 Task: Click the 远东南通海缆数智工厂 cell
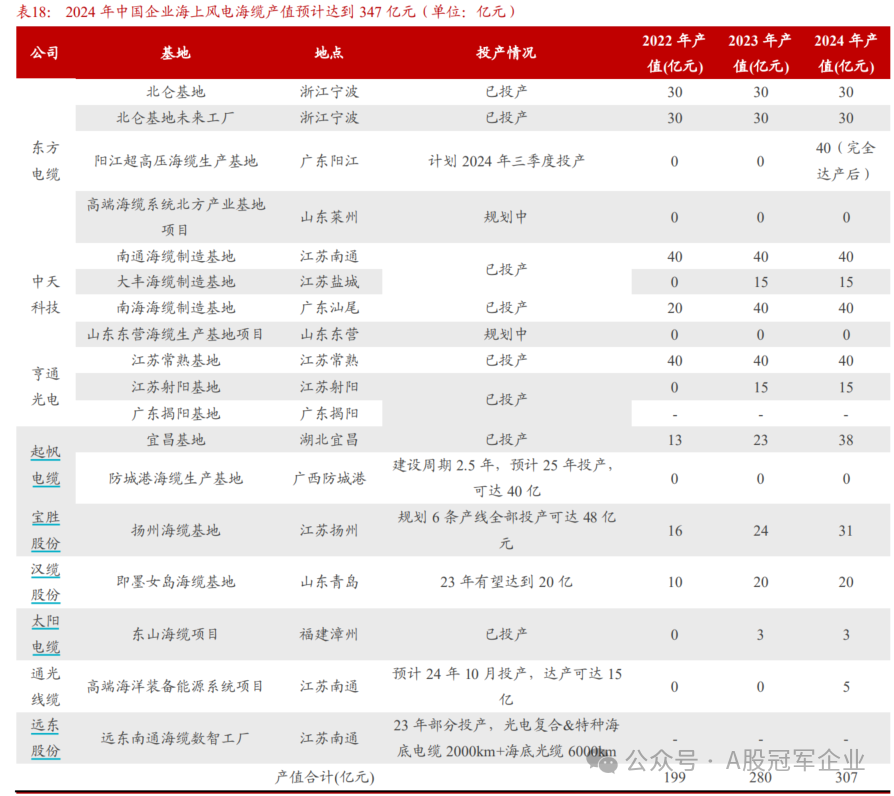(x=176, y=738)
